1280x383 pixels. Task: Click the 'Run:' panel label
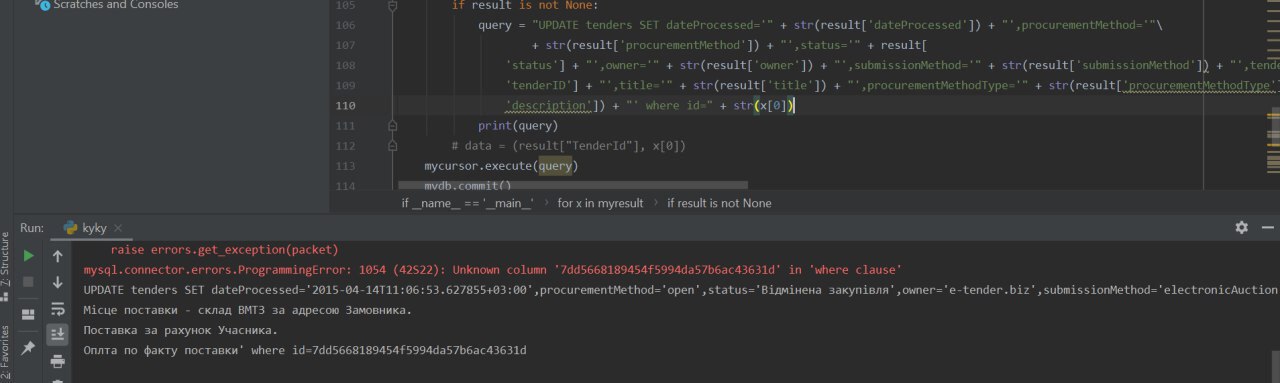pos(32,228)
